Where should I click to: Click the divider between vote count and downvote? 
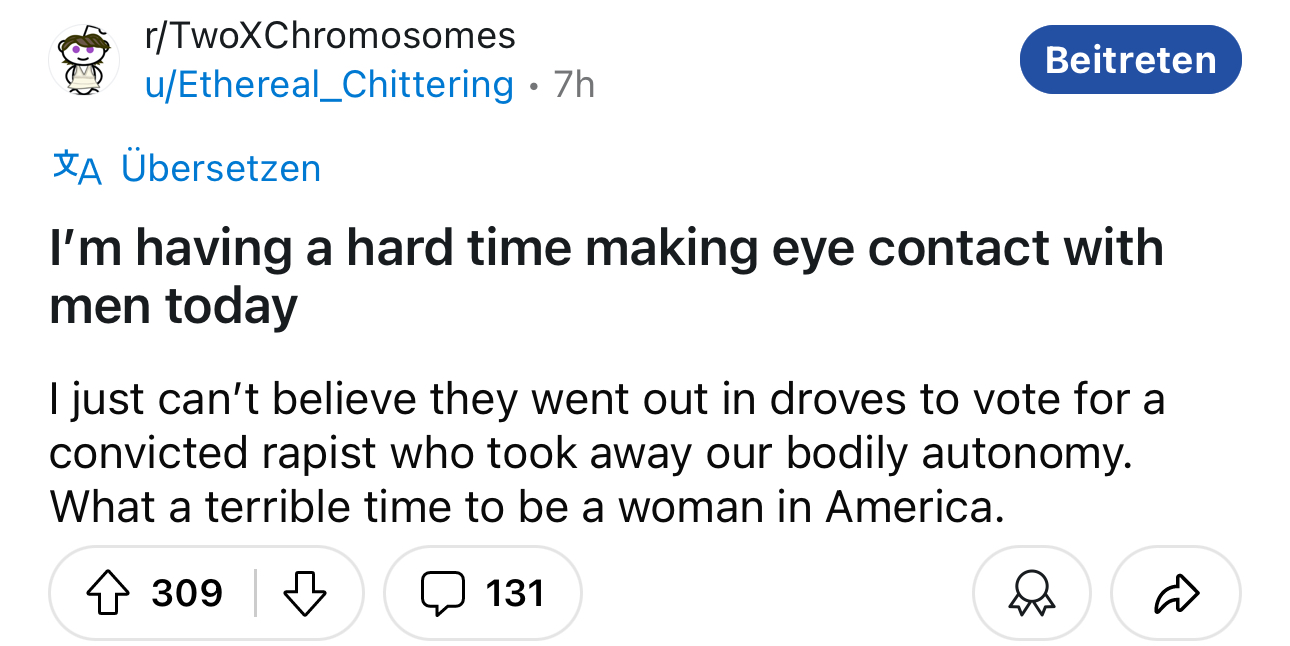tap(255, 593)
